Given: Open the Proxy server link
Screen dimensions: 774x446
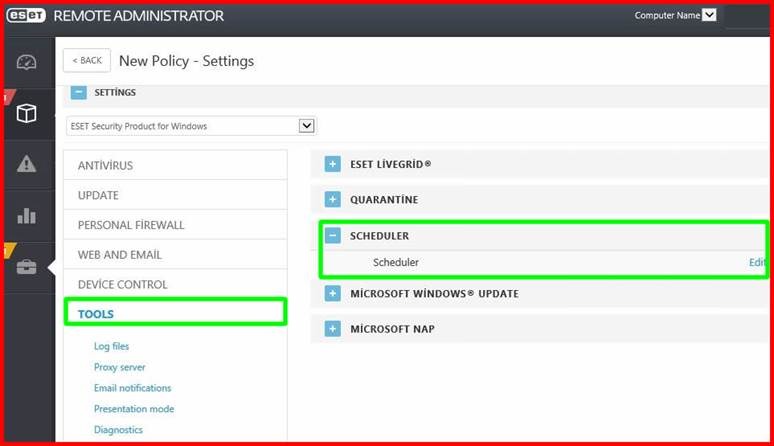Looking at the screenshot, I should [119, 367].
